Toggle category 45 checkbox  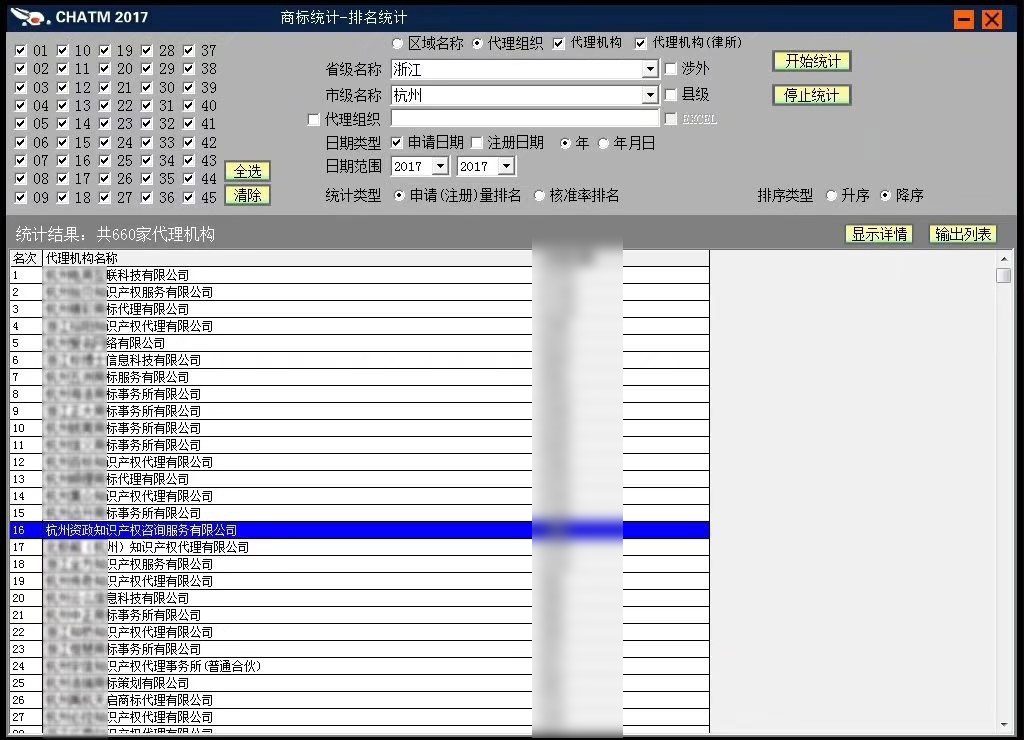[x=189, y=198]
